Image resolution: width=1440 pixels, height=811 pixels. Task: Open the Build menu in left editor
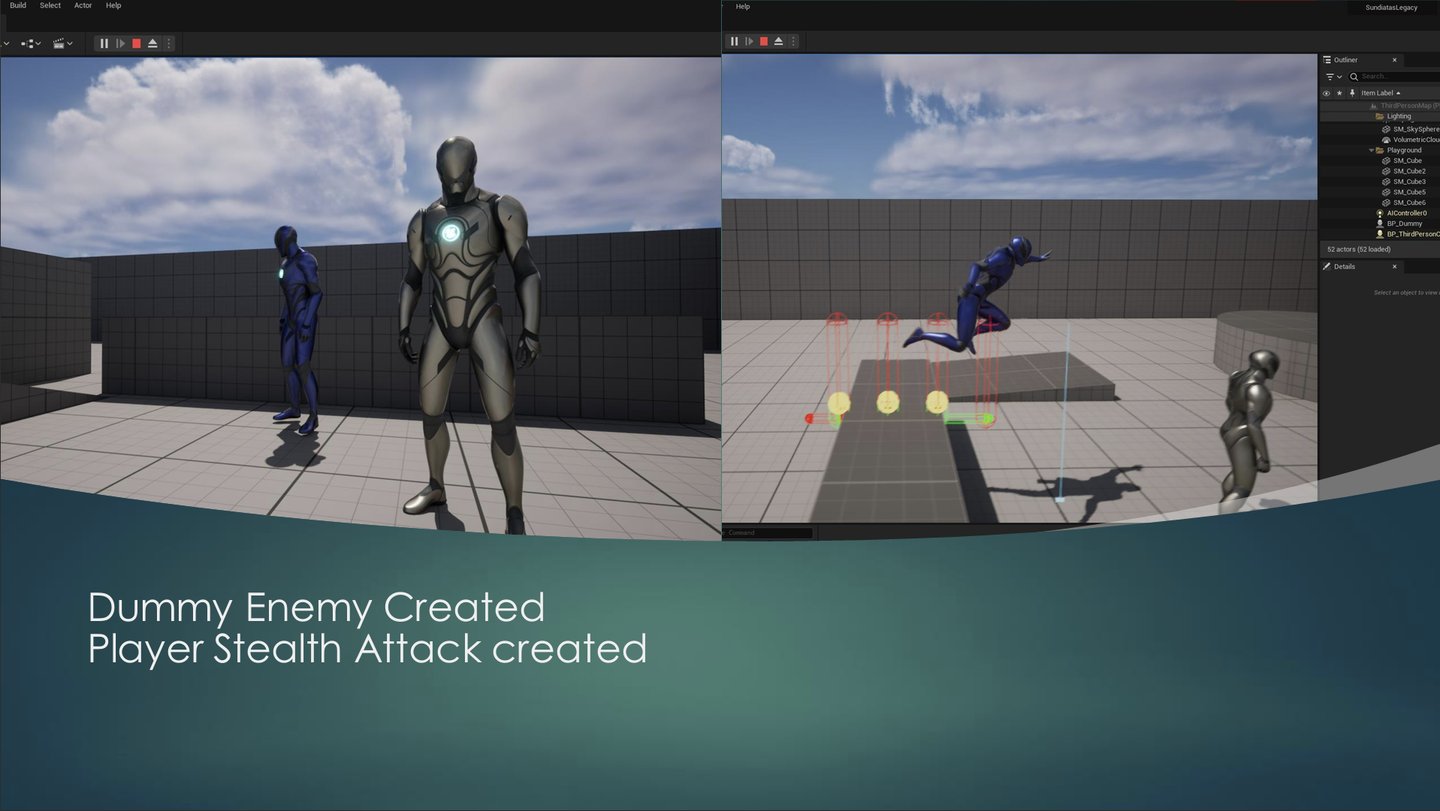pyautogui.click(x=18, y=5)
